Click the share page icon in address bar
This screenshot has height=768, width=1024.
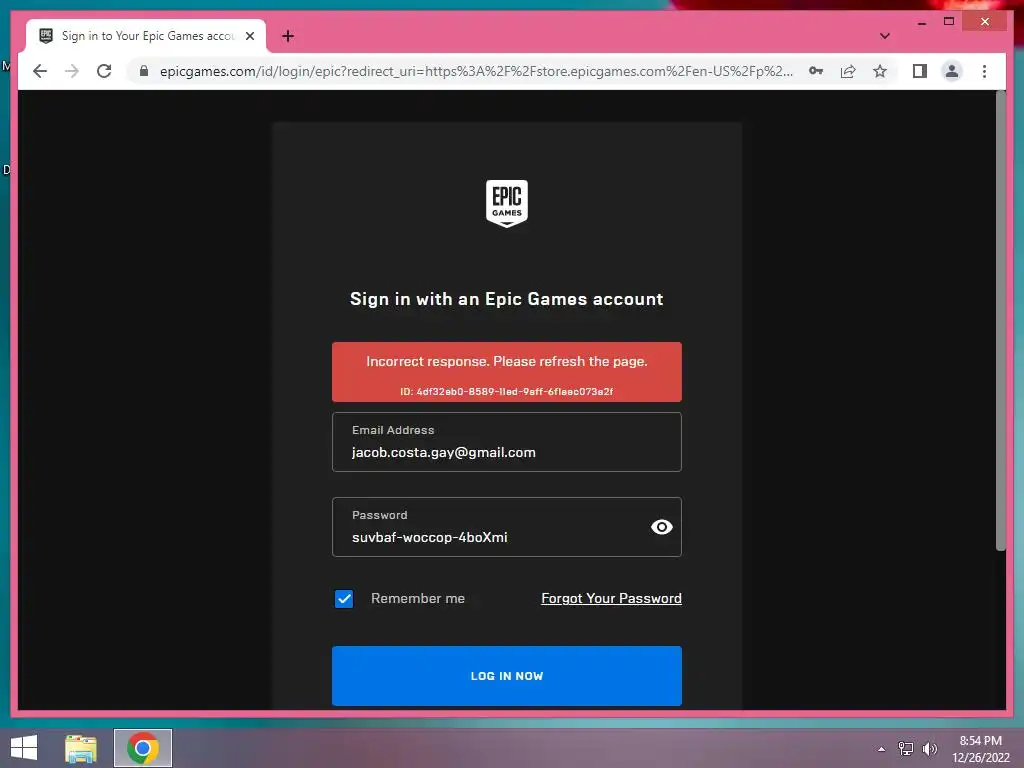tap(848, 71)
